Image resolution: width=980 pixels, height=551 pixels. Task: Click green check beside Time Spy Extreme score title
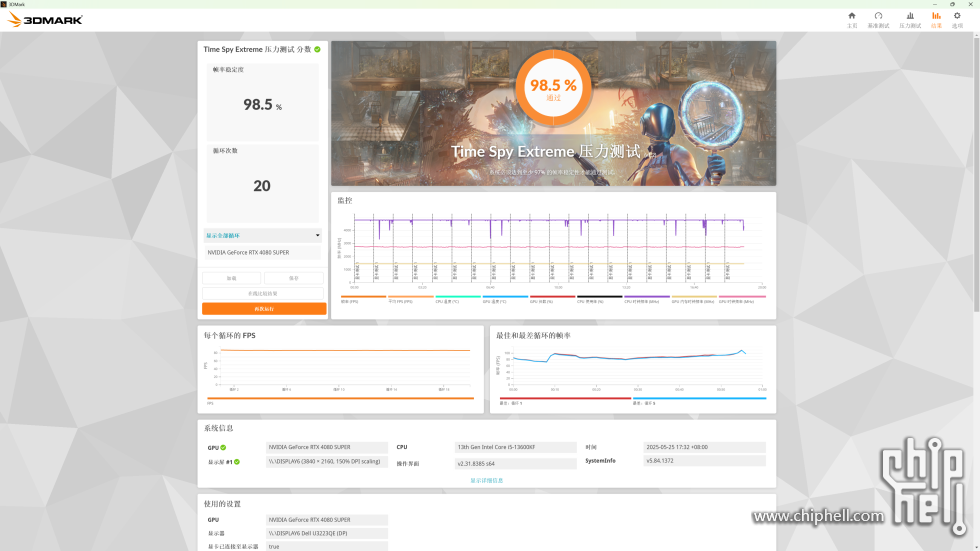(x=318, y=49)
